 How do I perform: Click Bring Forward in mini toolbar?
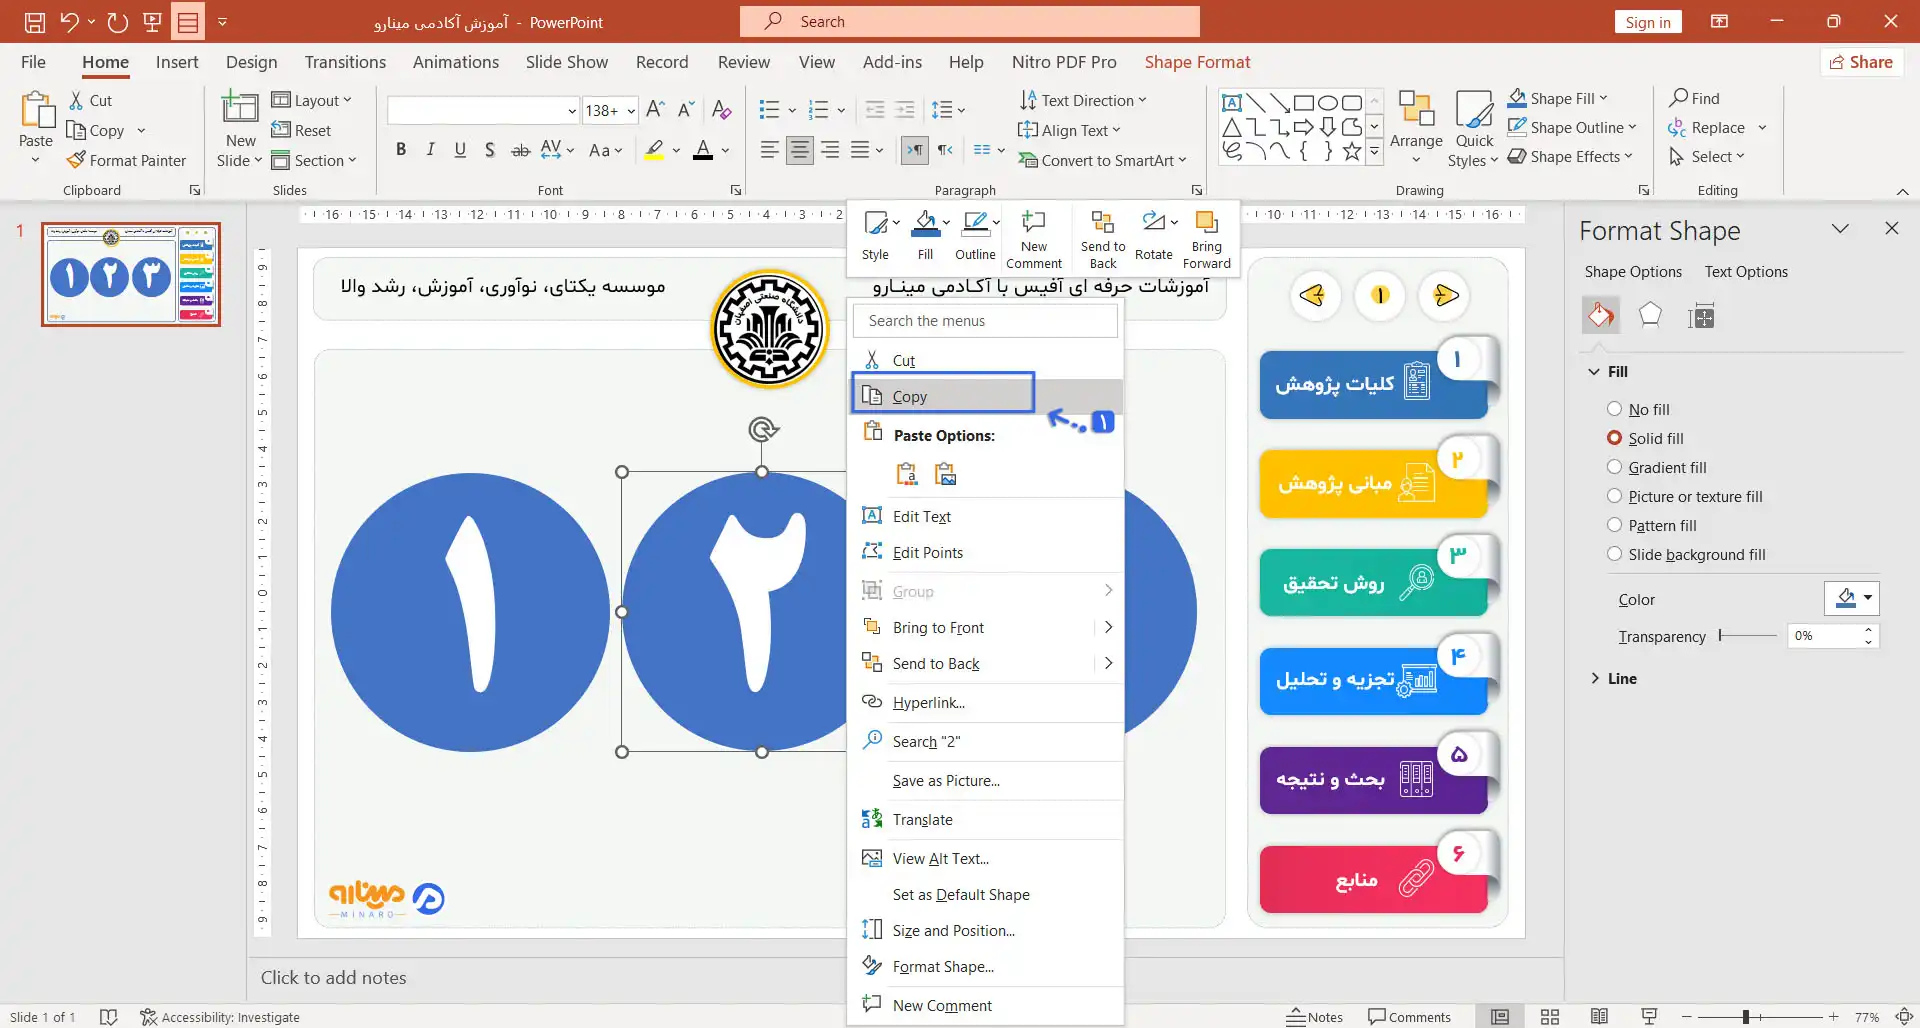coord(1207,239)
